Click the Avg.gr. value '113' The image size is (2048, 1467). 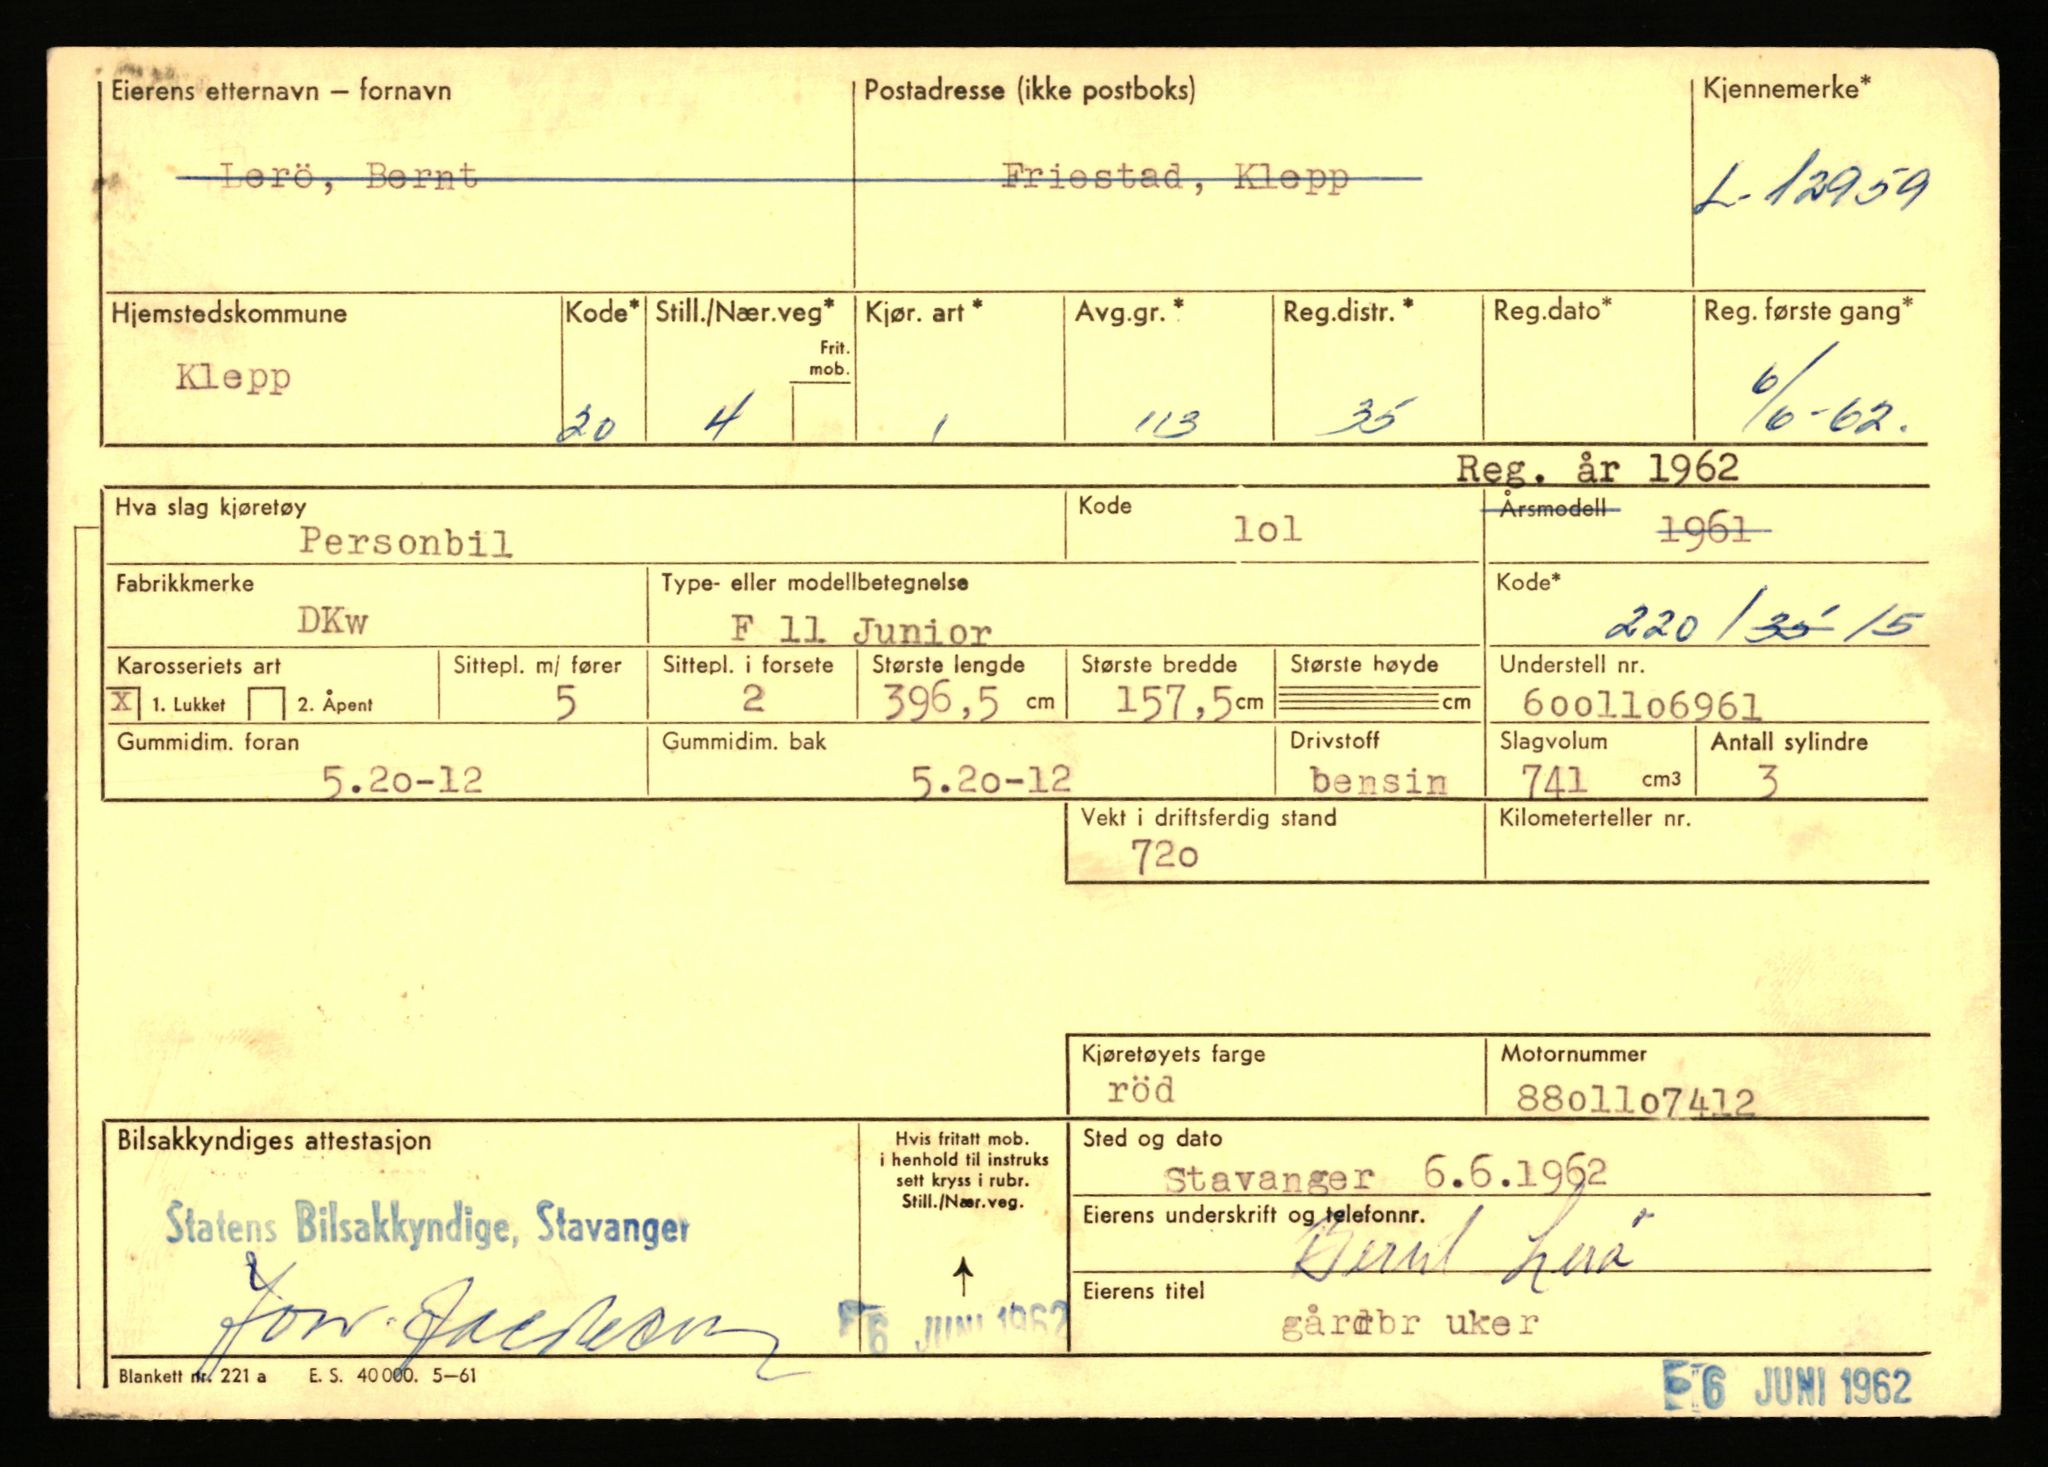pos(1165,424)
